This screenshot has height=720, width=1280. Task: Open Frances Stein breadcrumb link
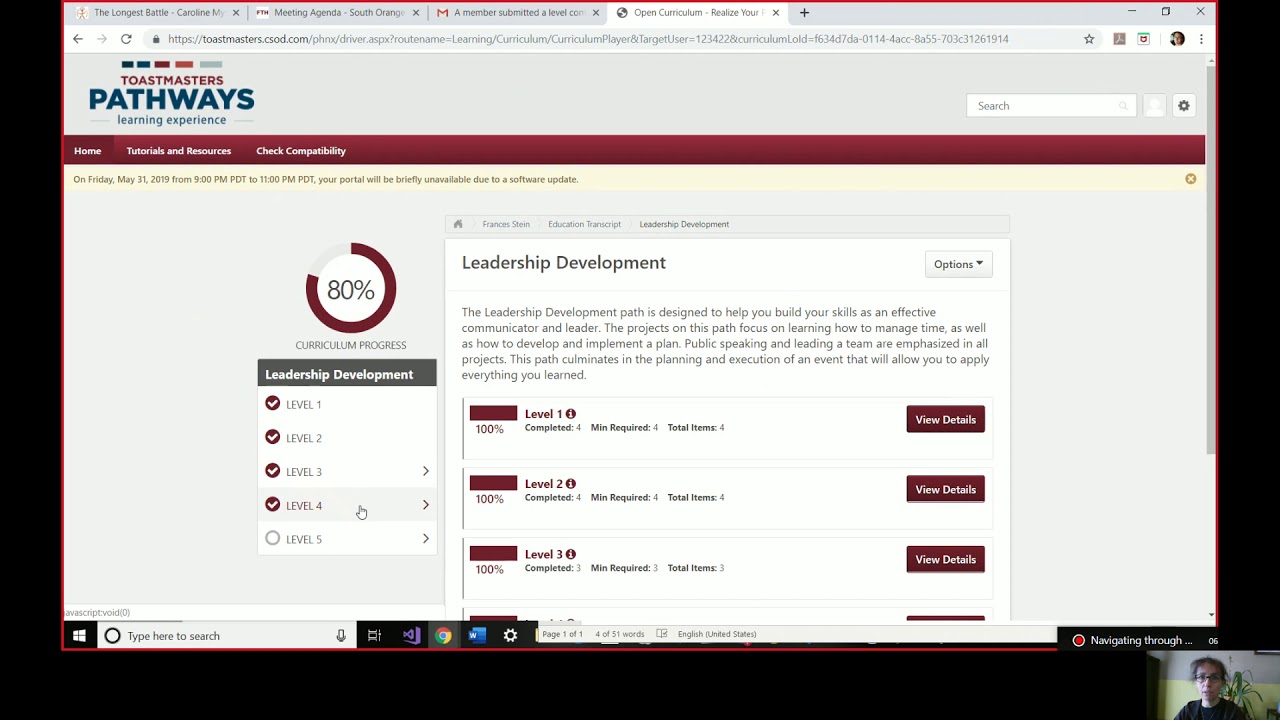click(x=506, y=224)
